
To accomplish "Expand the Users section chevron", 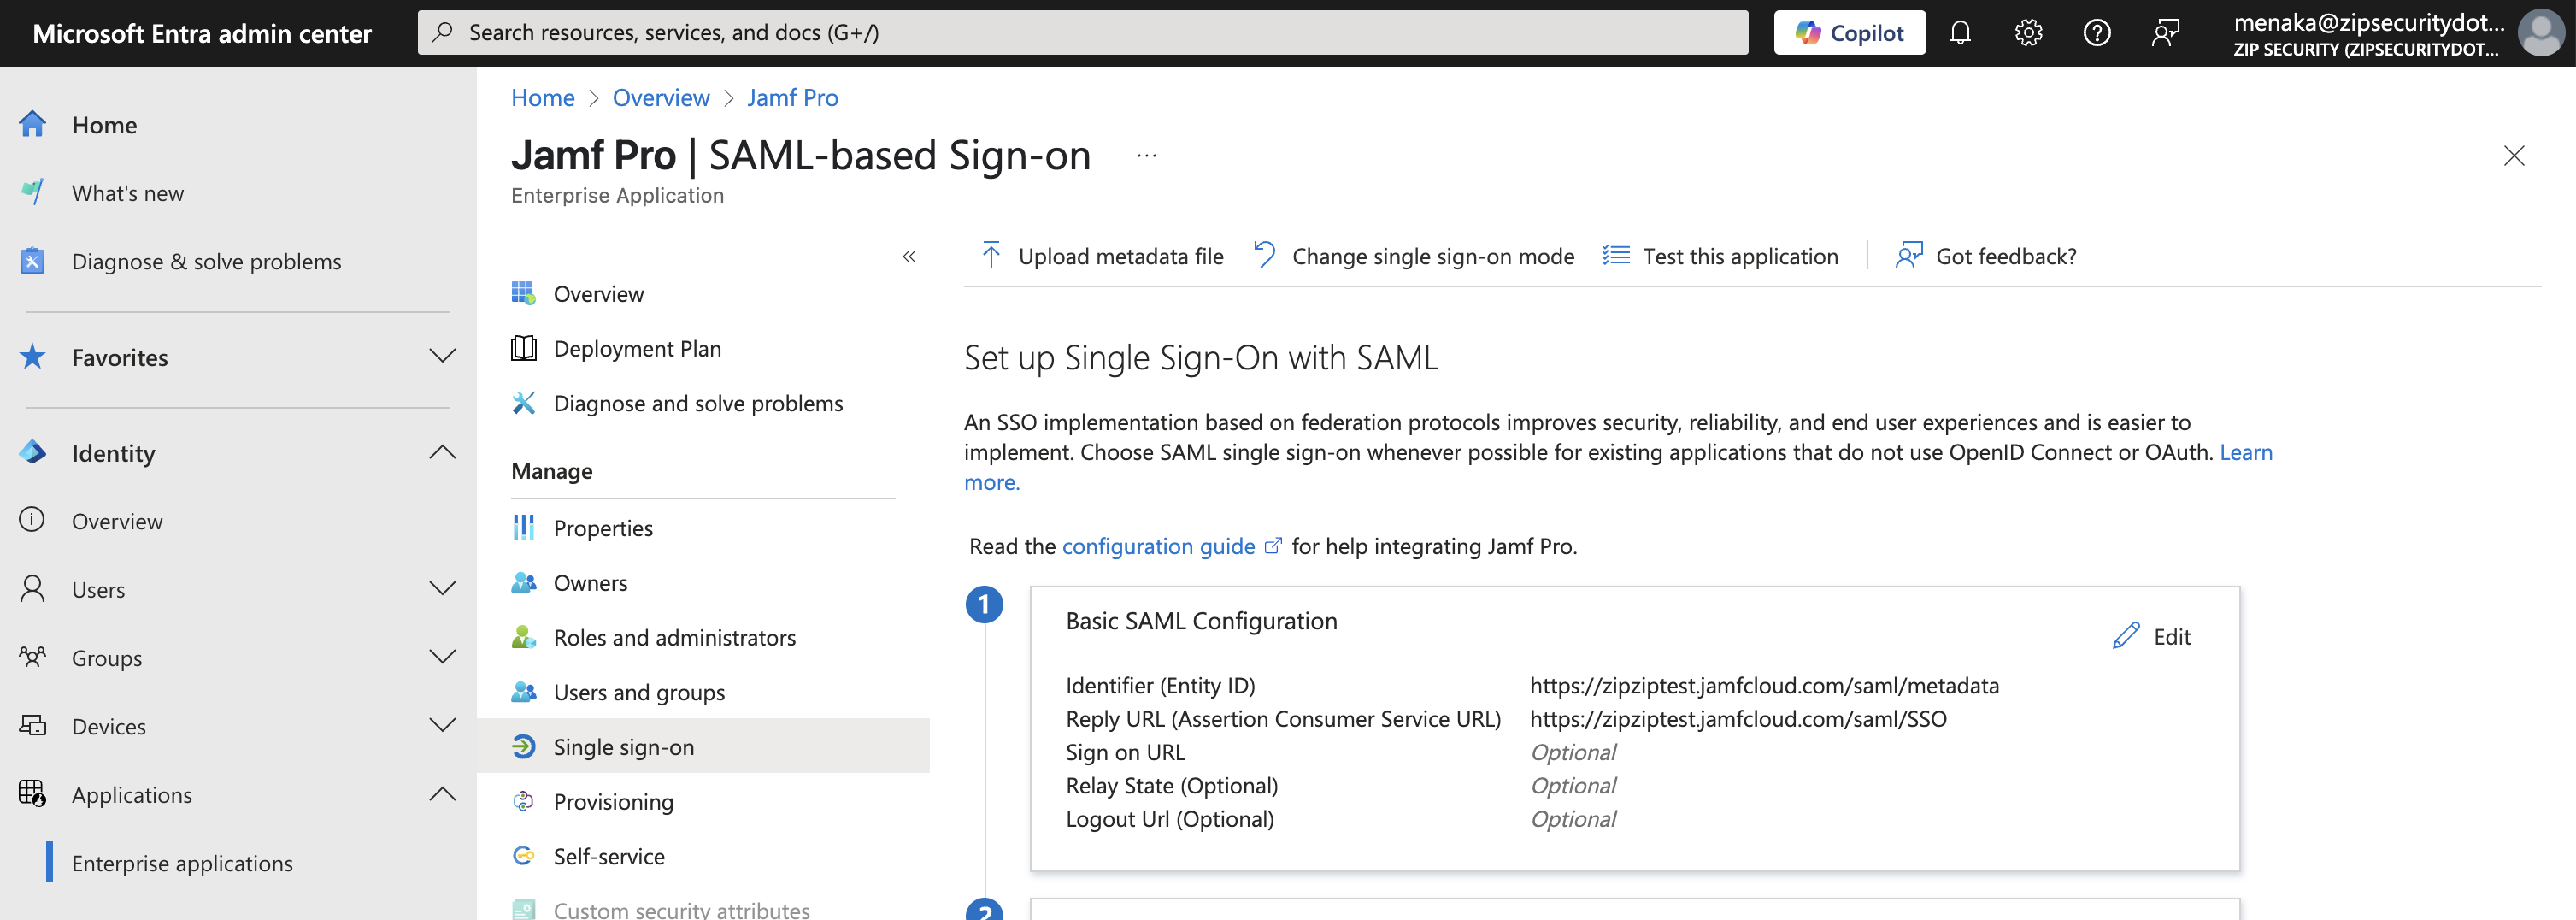I will 442,588.
